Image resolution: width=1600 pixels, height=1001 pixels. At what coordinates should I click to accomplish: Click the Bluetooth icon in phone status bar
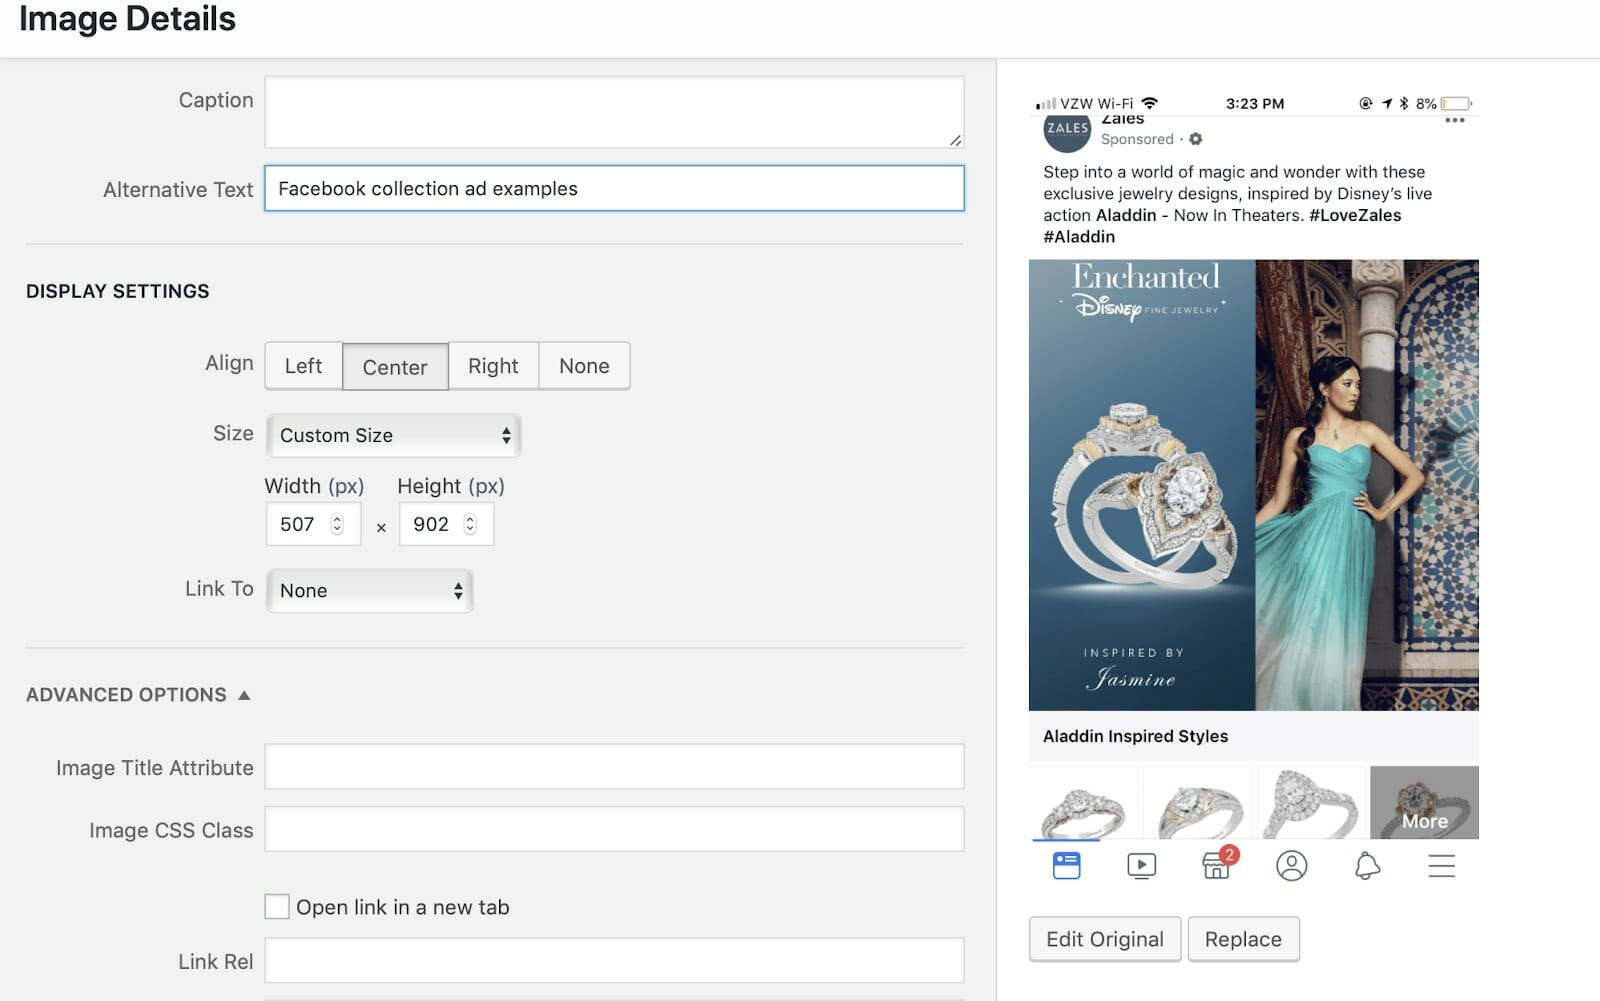pyautogui.click(x=1404, y=103)
